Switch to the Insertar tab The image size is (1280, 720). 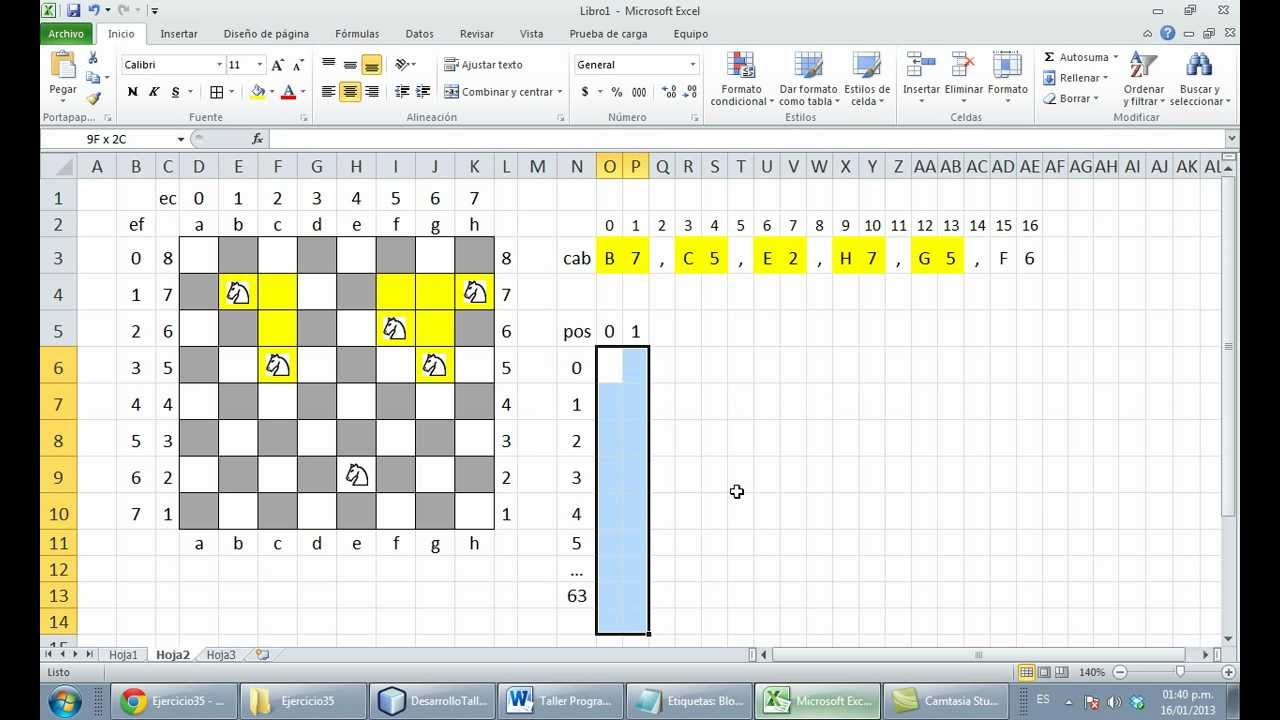(x=179, y=33)
